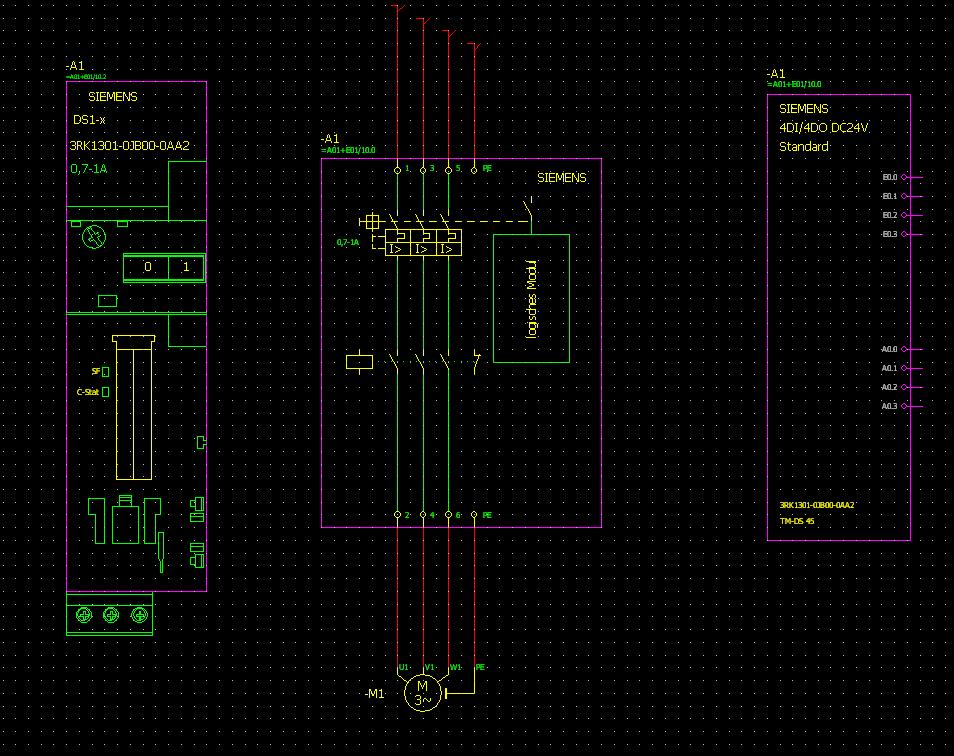Select the Standard text on I/O module
This screenshot has height=756, width=954.
click(804, 147)
